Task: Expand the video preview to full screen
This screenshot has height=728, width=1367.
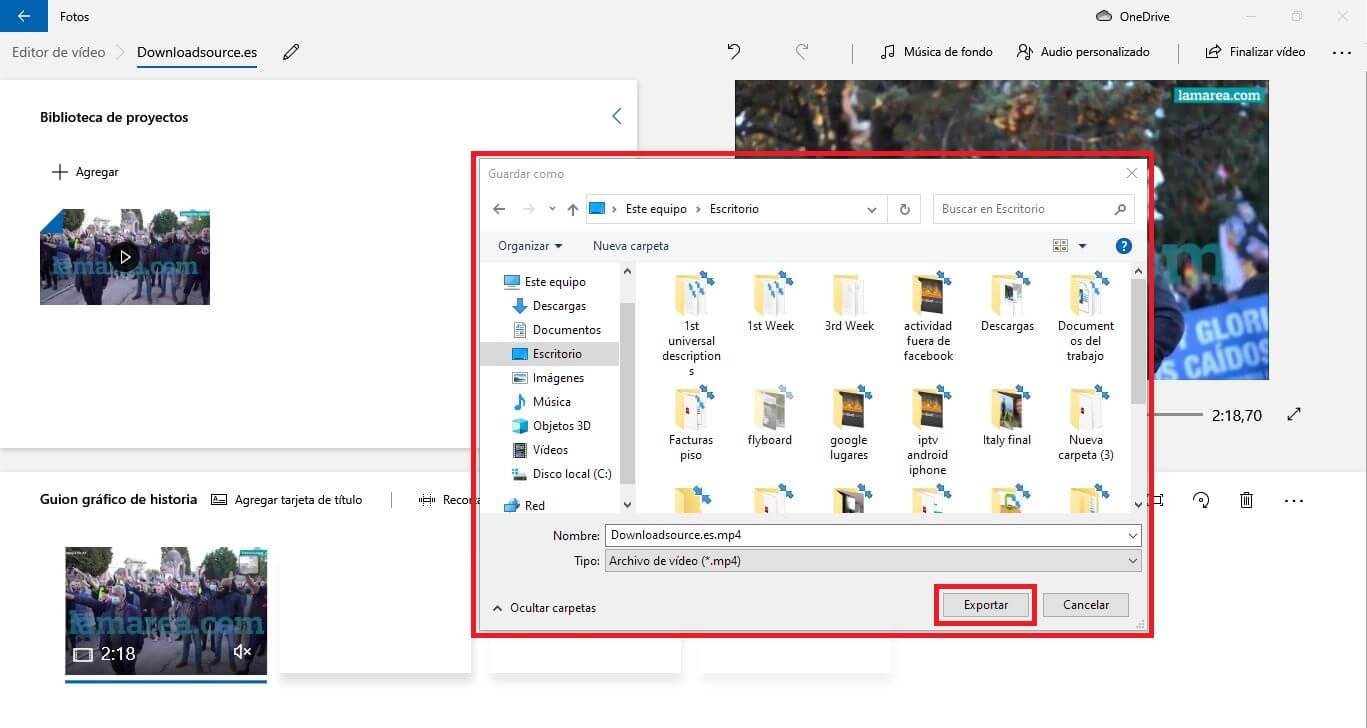Action: 1294,414
